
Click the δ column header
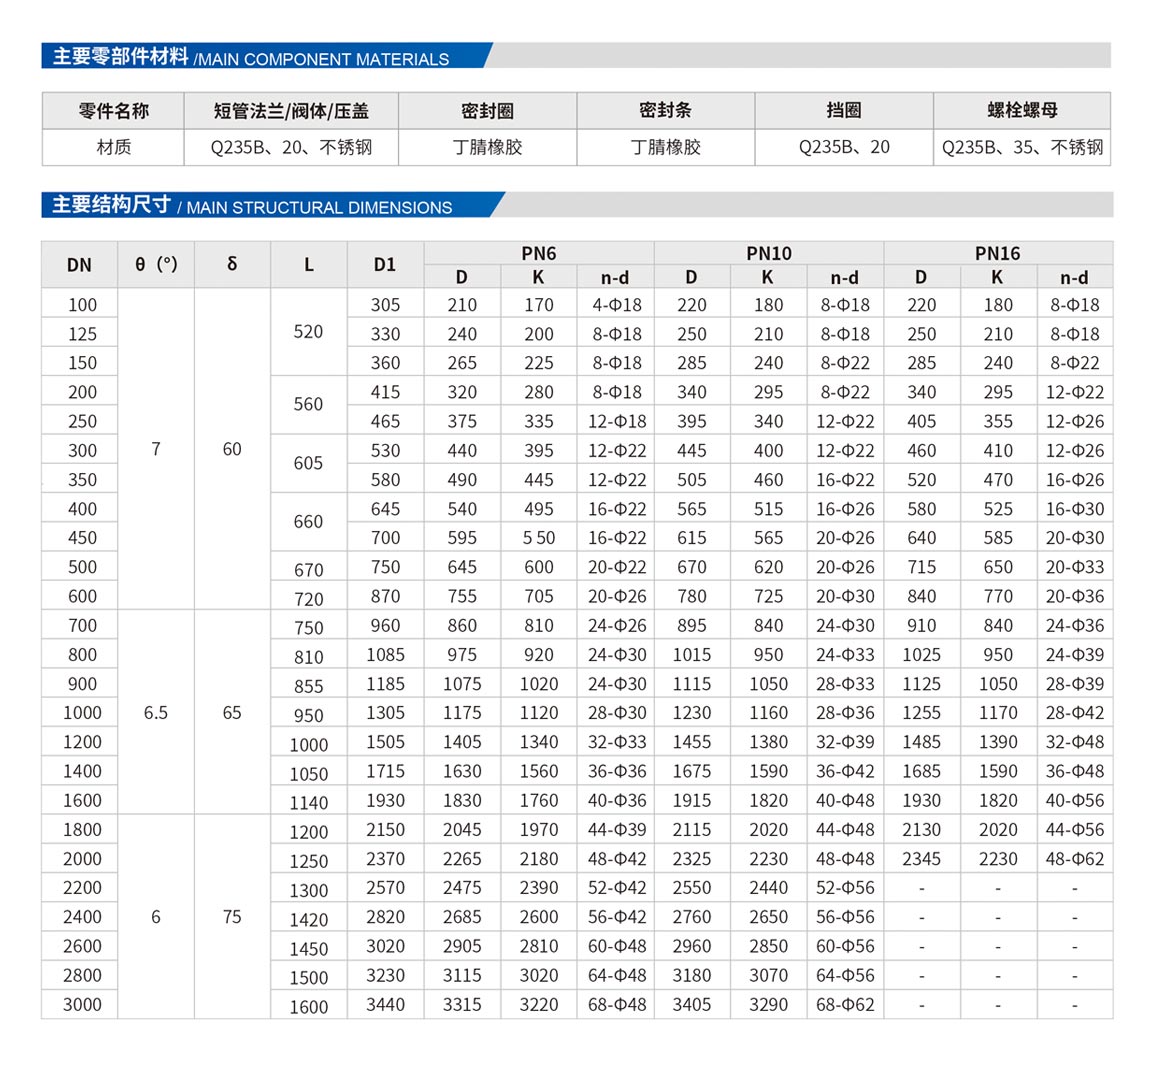[x=232, y=265]
